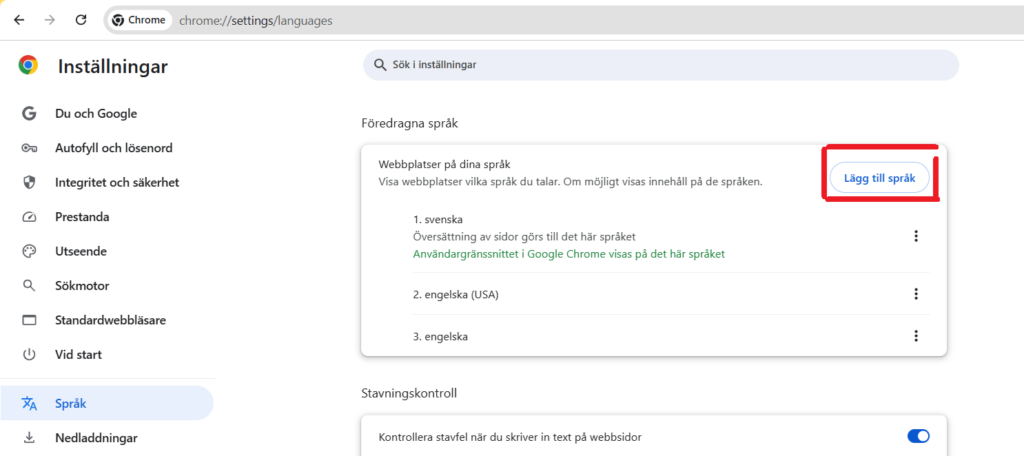Click the back navigation arrow
The width and height of the screenshot is (1024, 456).
(x=19, y=20)
